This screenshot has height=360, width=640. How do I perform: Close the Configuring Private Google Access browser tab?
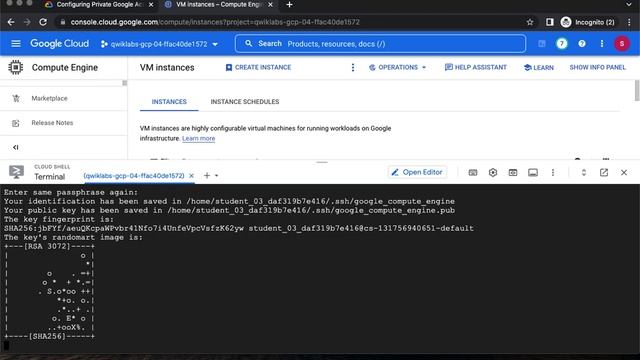click(151, 4)
